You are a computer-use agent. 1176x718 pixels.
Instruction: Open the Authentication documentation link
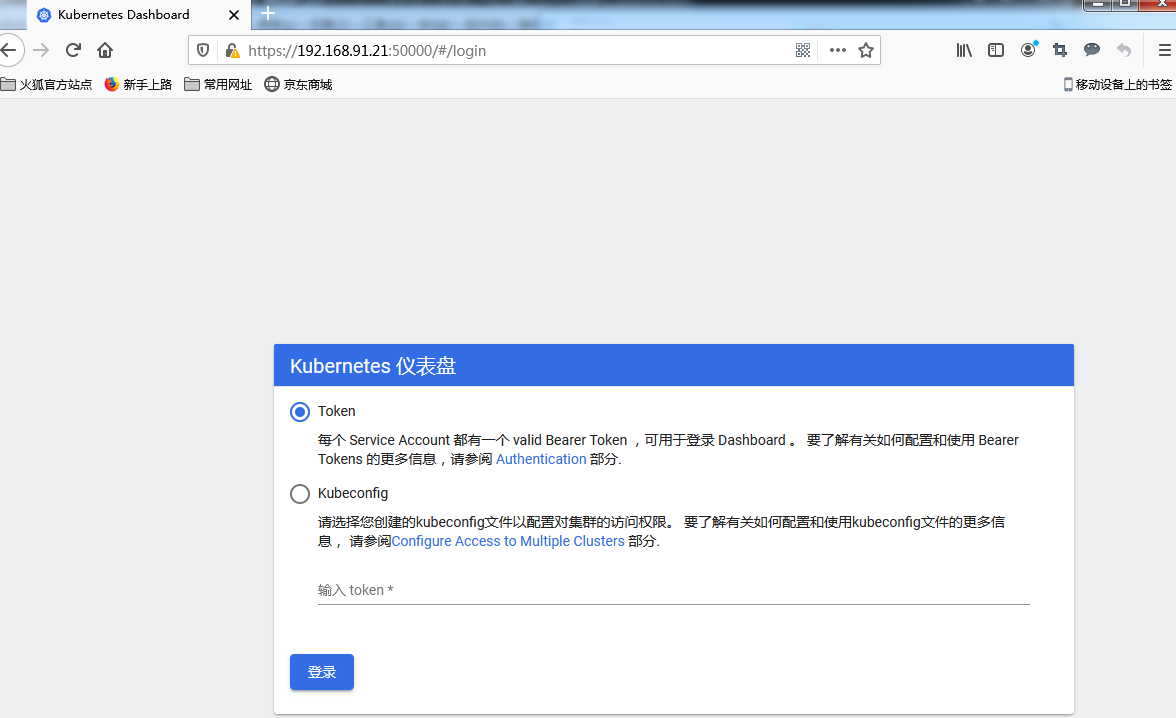[541, 459]
